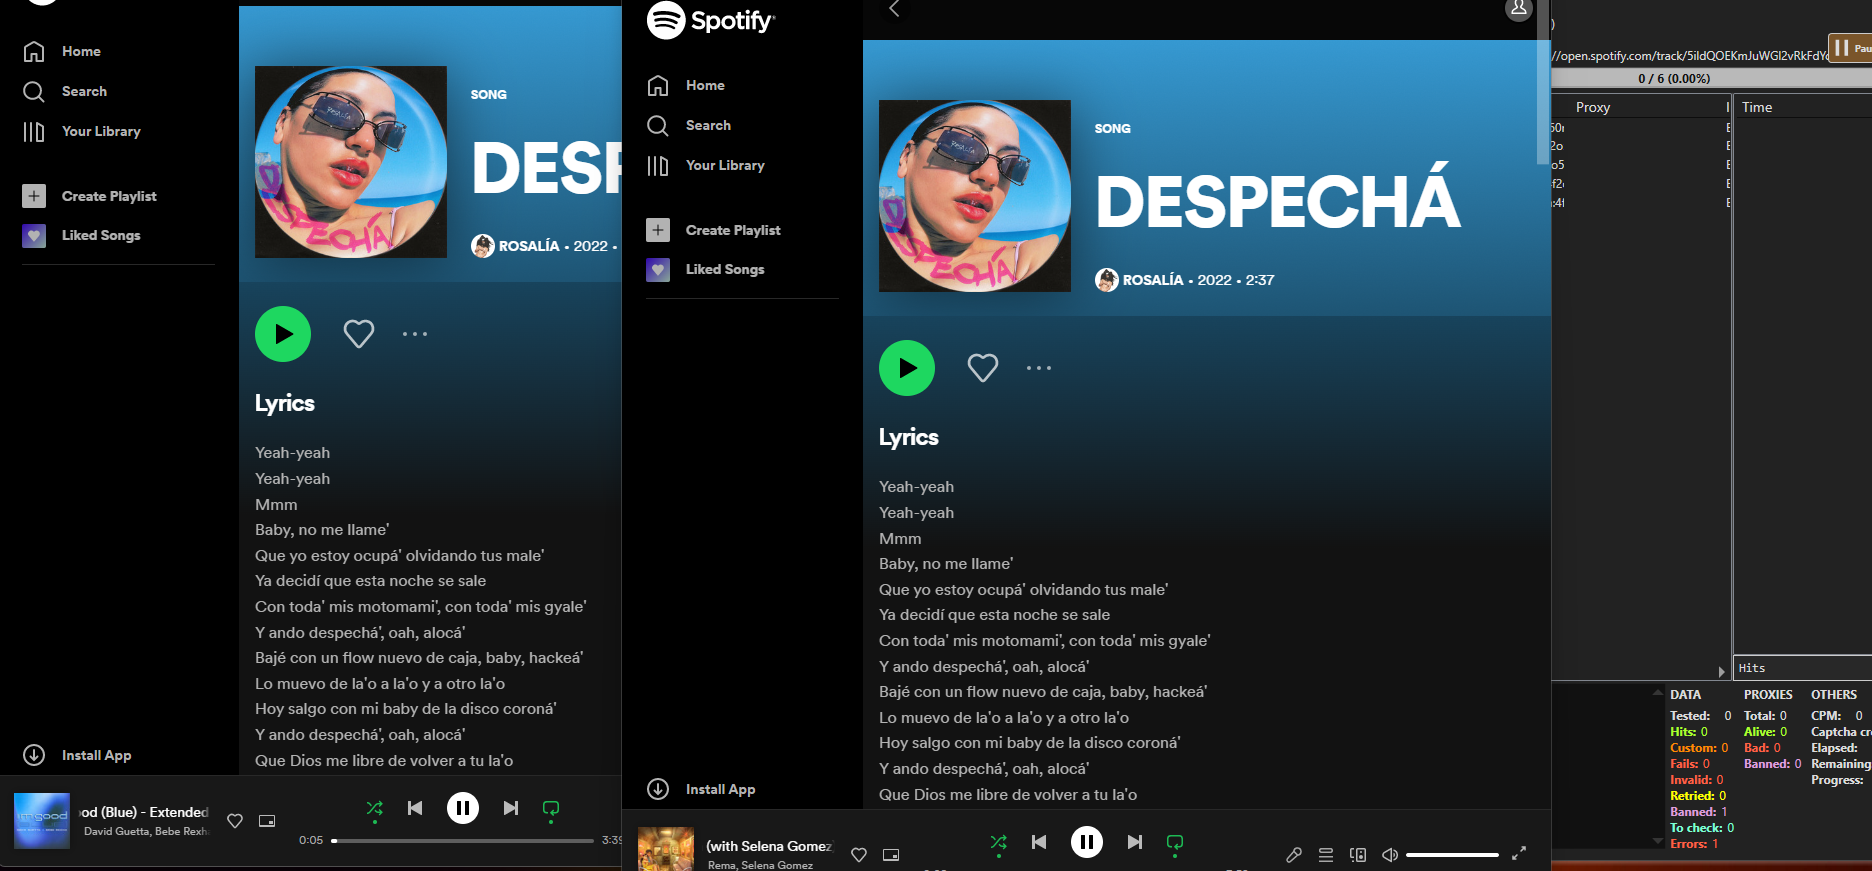Open the user profile menu in front Spotify window
The height and width of the screenshot is (871, 1872).
click(1518, 9)
